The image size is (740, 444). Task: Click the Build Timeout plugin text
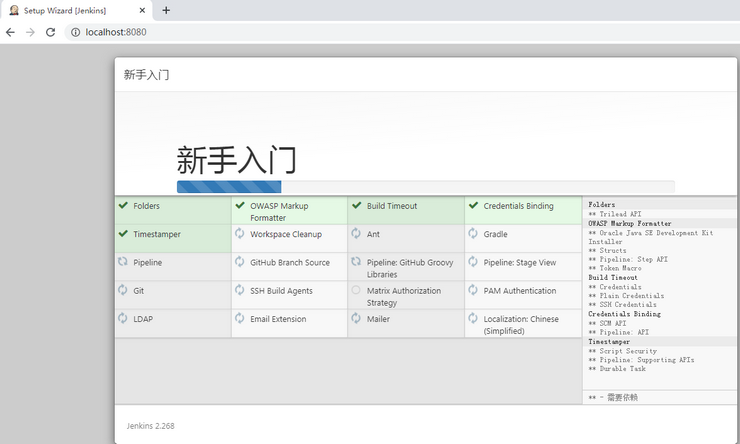pyautogui.click(x=392, y=206)
